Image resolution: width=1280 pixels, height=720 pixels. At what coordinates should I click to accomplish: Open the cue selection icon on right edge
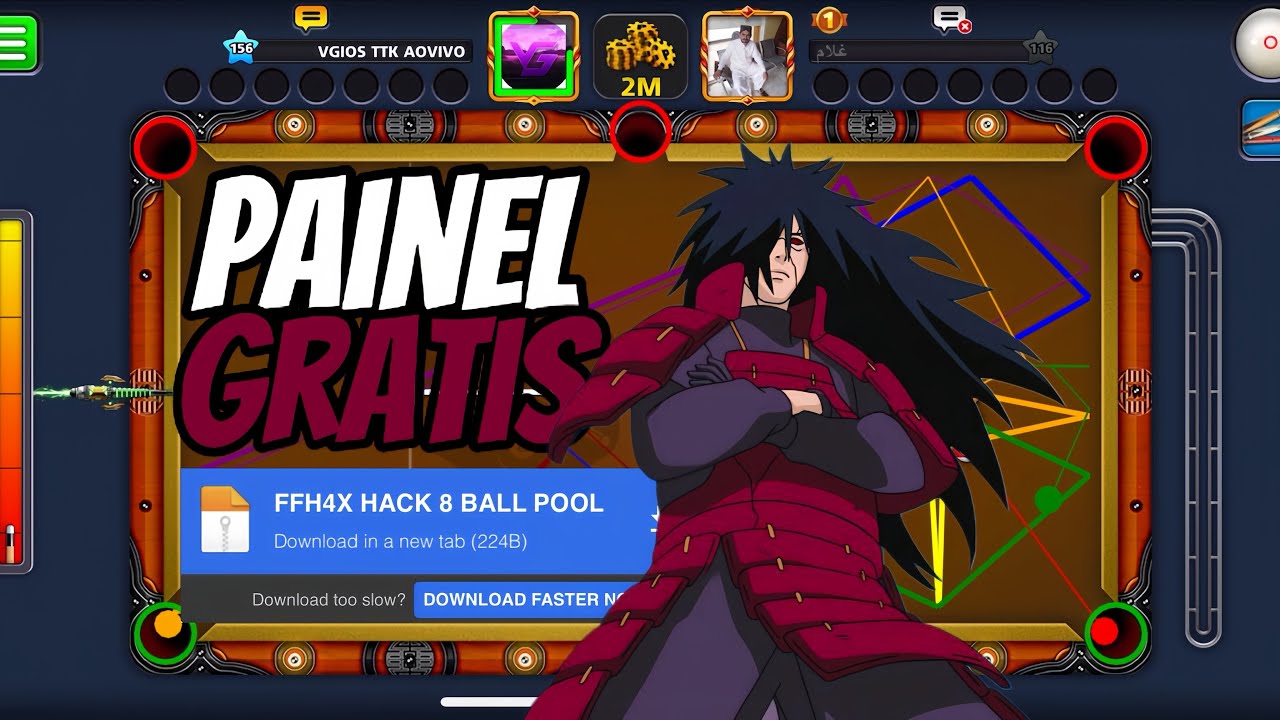(1261, 129)
